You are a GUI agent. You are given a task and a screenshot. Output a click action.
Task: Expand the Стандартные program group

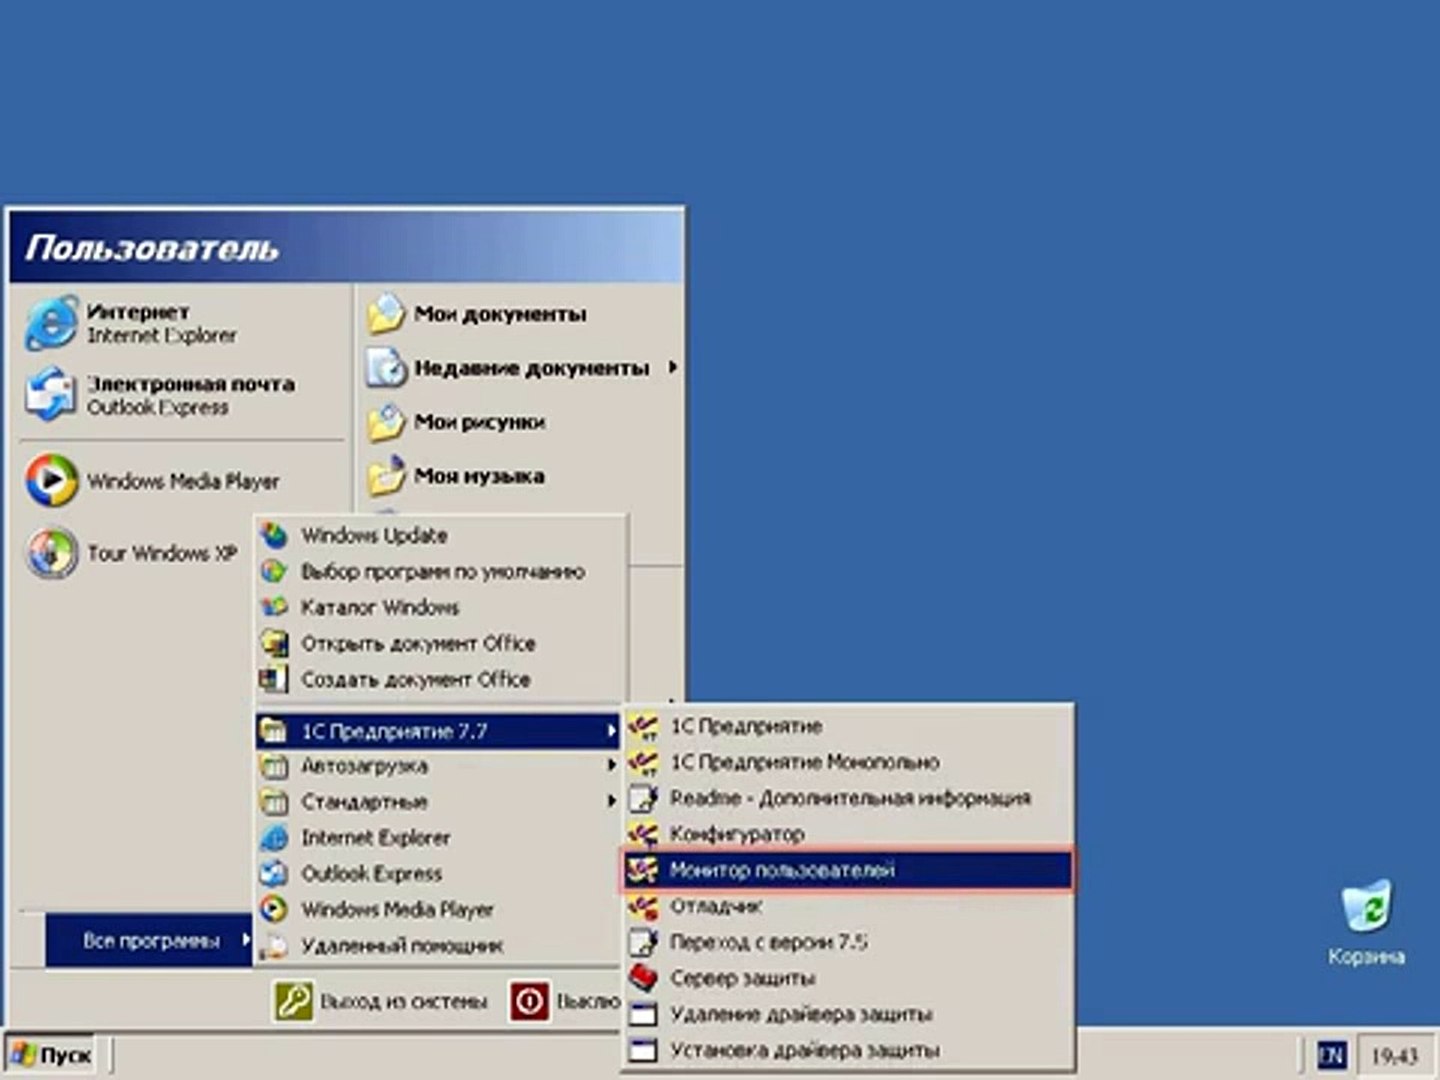(x=440, y=802)
